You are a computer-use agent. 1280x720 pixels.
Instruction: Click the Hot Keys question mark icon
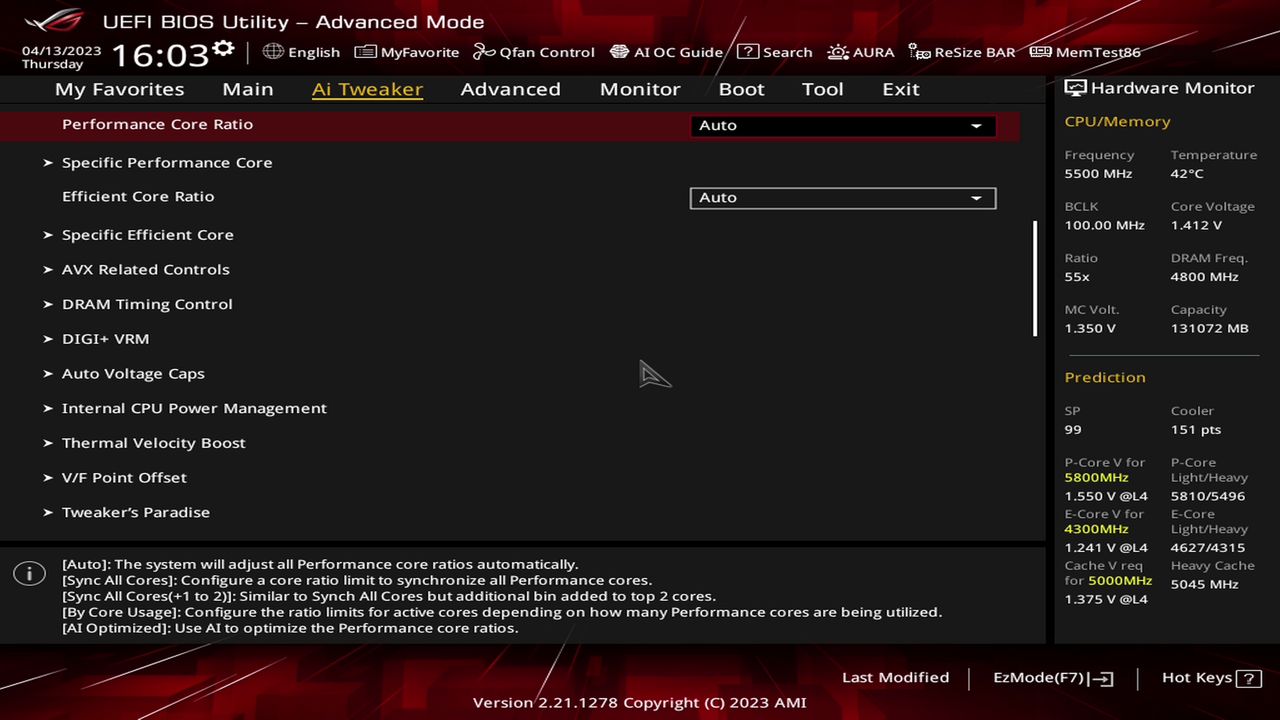click(1249, 678)
